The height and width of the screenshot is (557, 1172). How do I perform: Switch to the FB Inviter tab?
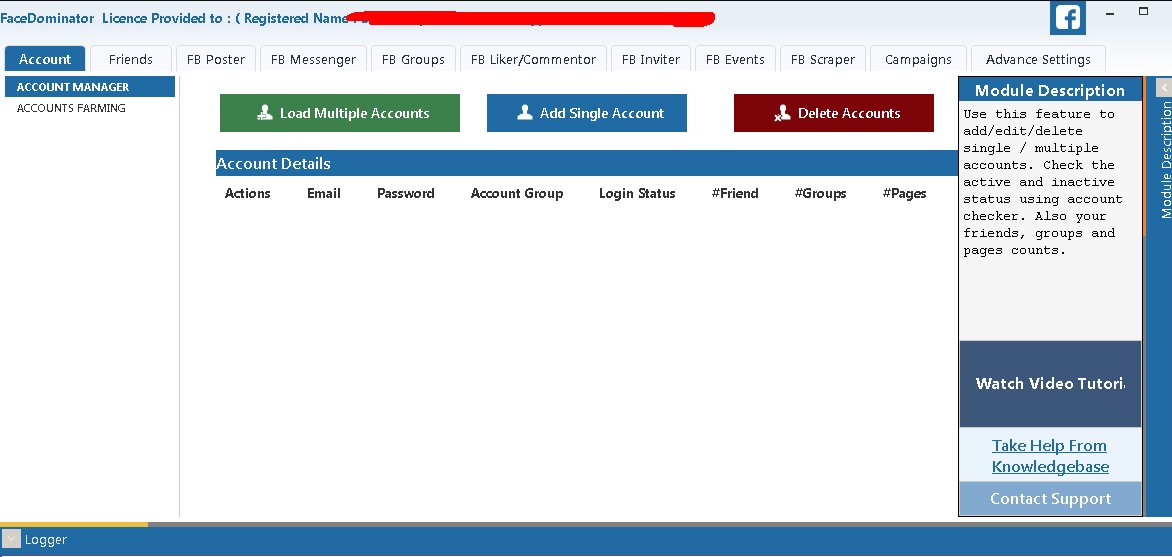pyautogui.click(x=651, y=59)
